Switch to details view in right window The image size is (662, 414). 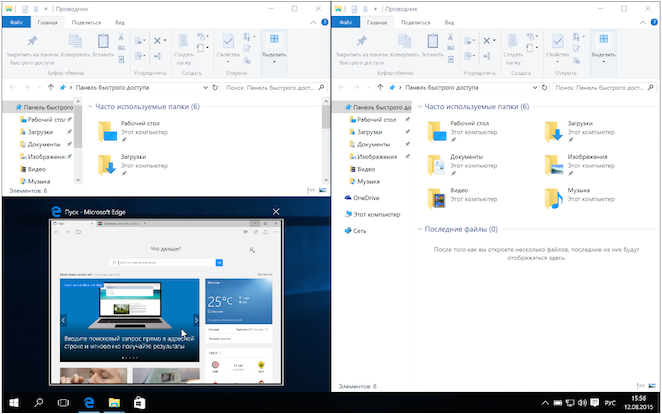640,386
